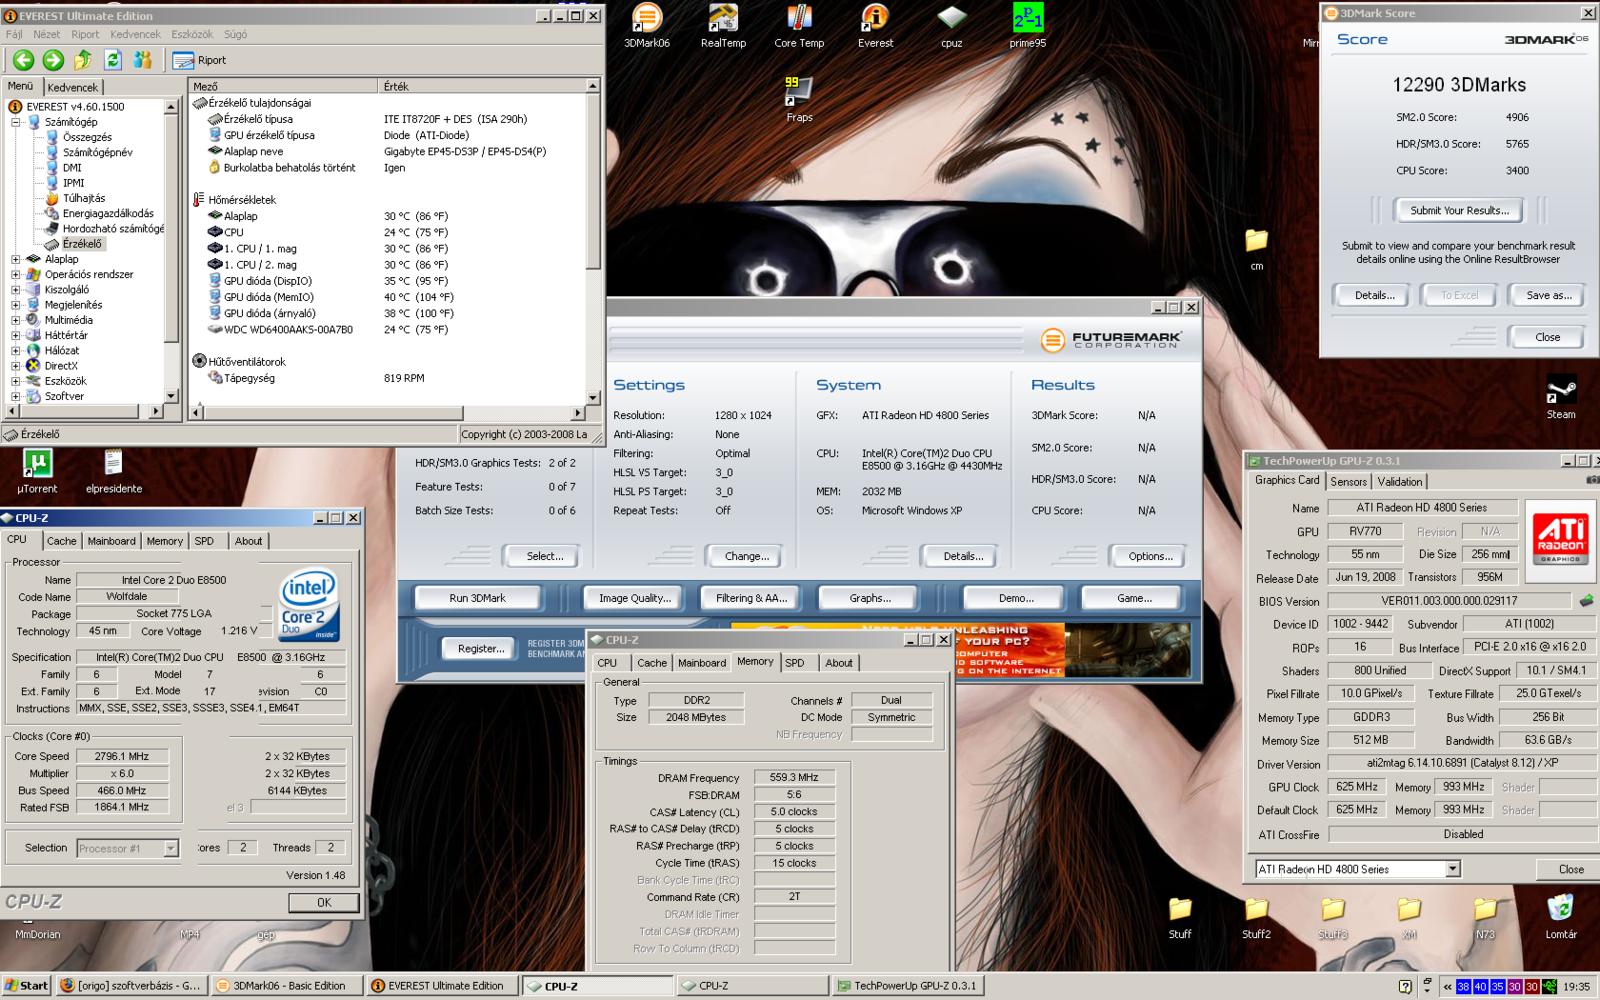This screenshot has height=1000, width=1600.
Task: Click Filtering & AA button
Action: [x=751, y=598]
